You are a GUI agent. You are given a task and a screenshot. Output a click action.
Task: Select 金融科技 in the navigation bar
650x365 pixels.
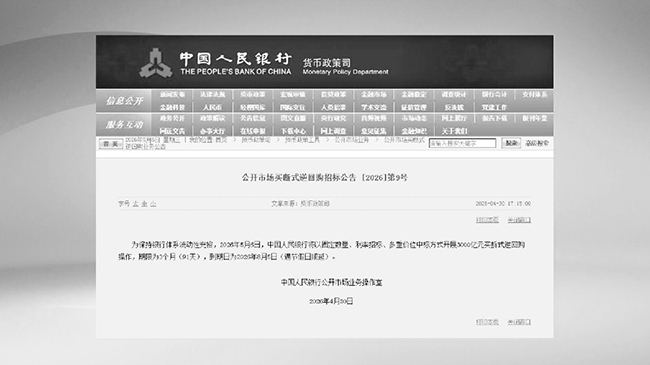point(172,107)
